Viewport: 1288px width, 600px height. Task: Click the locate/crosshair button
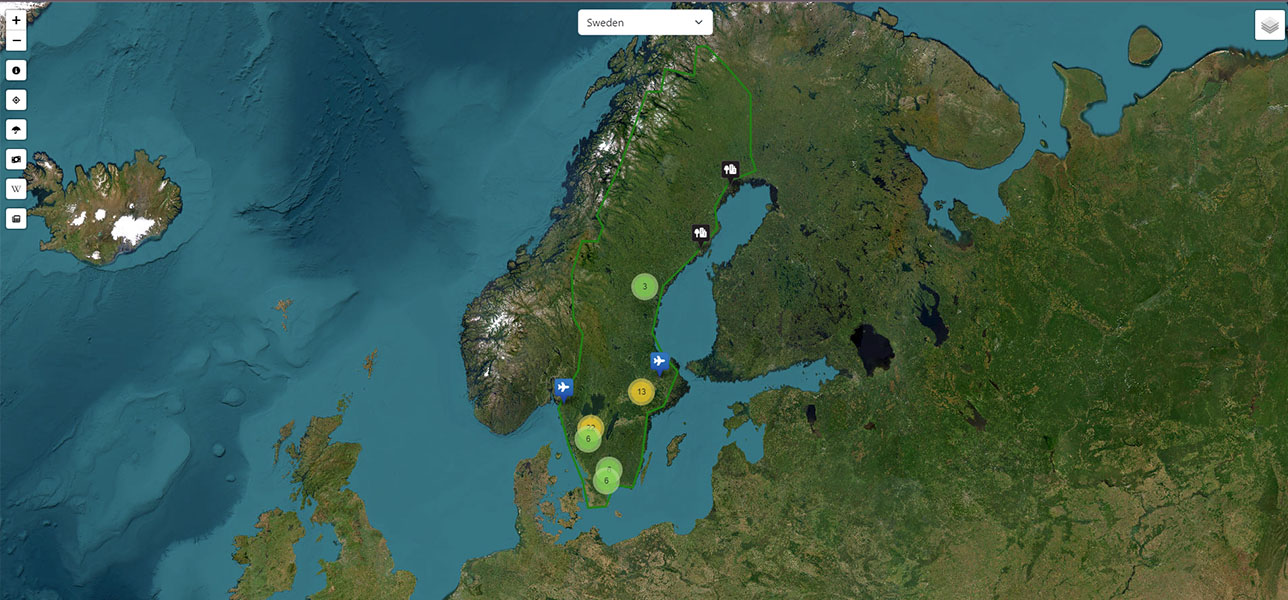tap(16, 100)
